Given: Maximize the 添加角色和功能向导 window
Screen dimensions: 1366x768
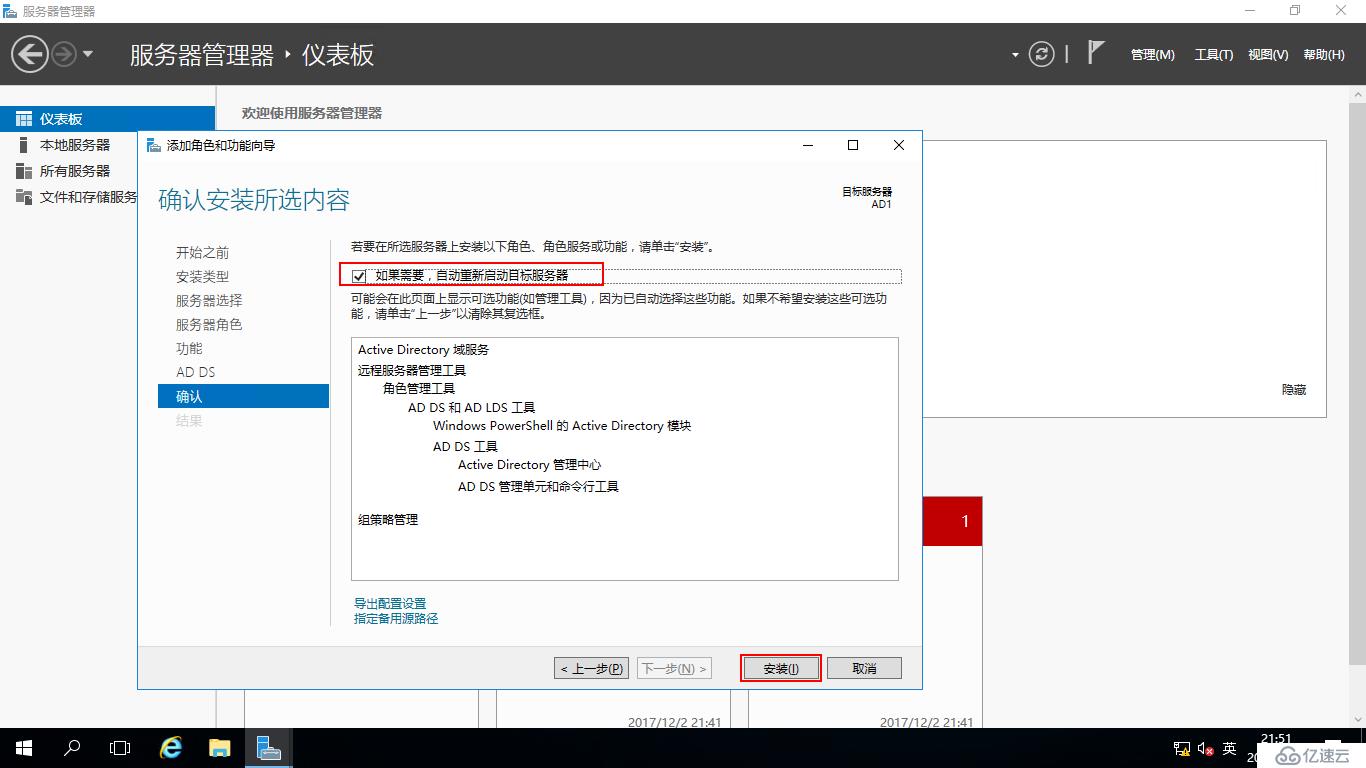Looking at the screenshot, I should [853, 145].
